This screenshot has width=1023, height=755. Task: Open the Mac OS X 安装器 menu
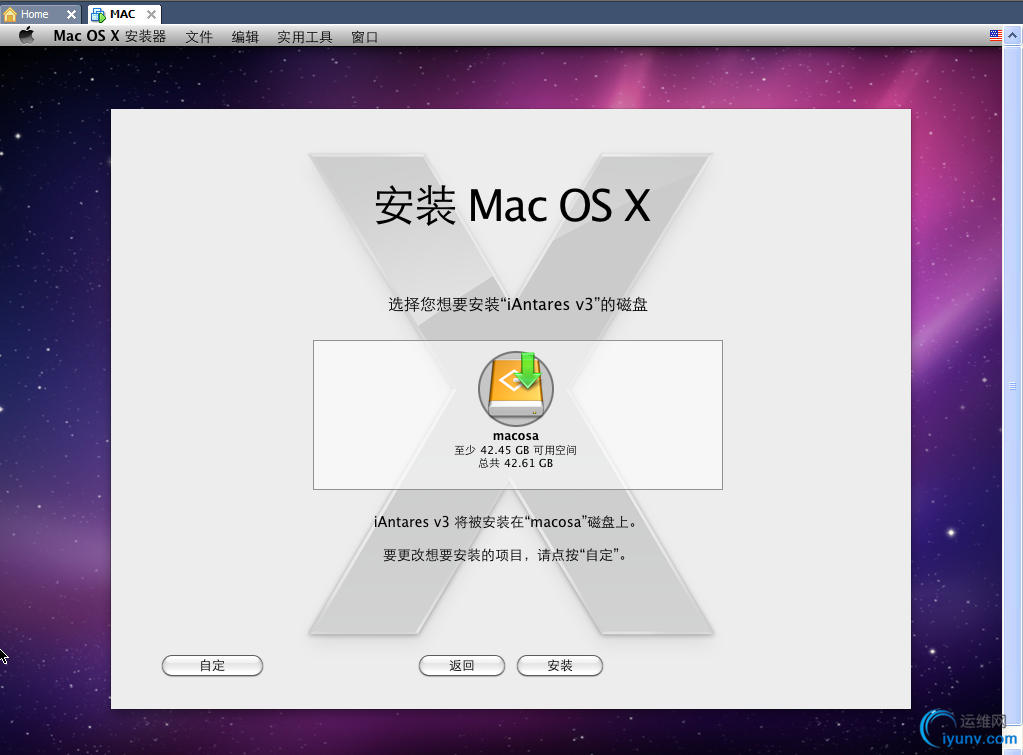click(110, 36)
